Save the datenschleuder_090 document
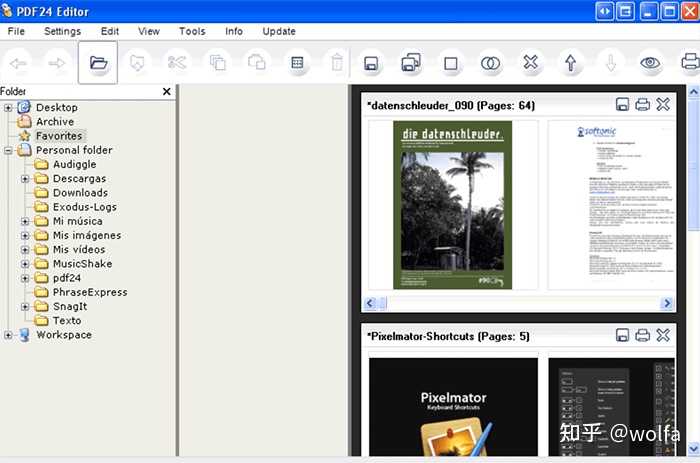The image size is (700, 463). (x=622, y=104)
